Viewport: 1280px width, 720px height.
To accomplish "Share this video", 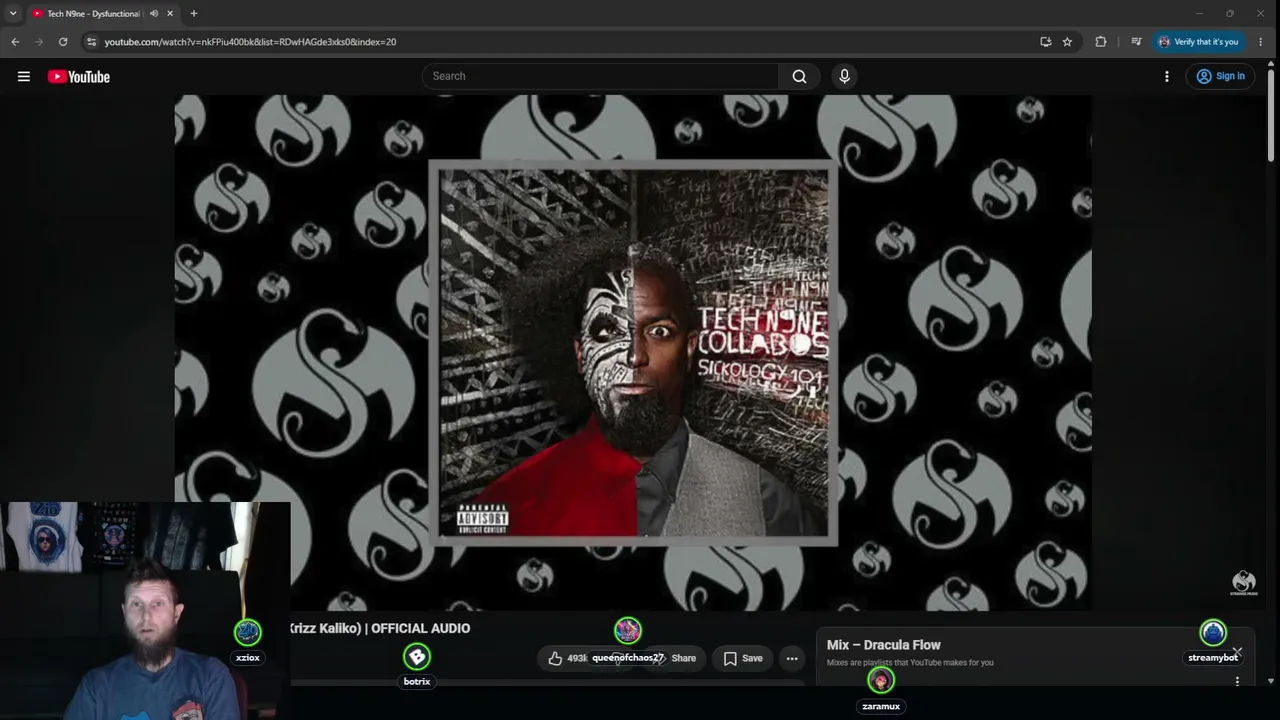I will click(675, 658).
